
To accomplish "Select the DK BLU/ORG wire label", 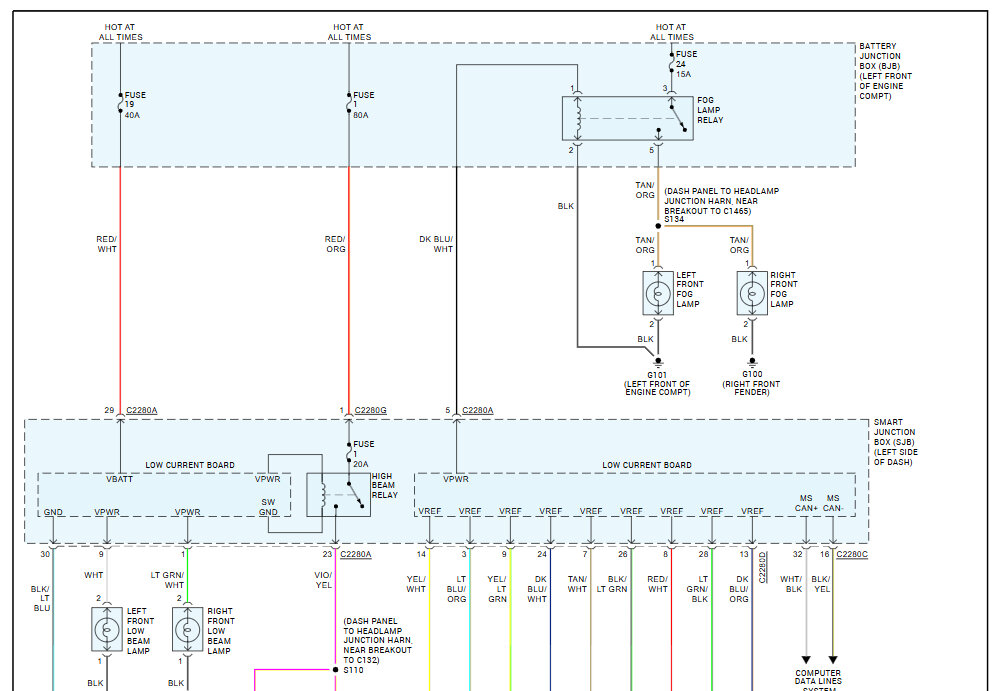I will point(739,589).
